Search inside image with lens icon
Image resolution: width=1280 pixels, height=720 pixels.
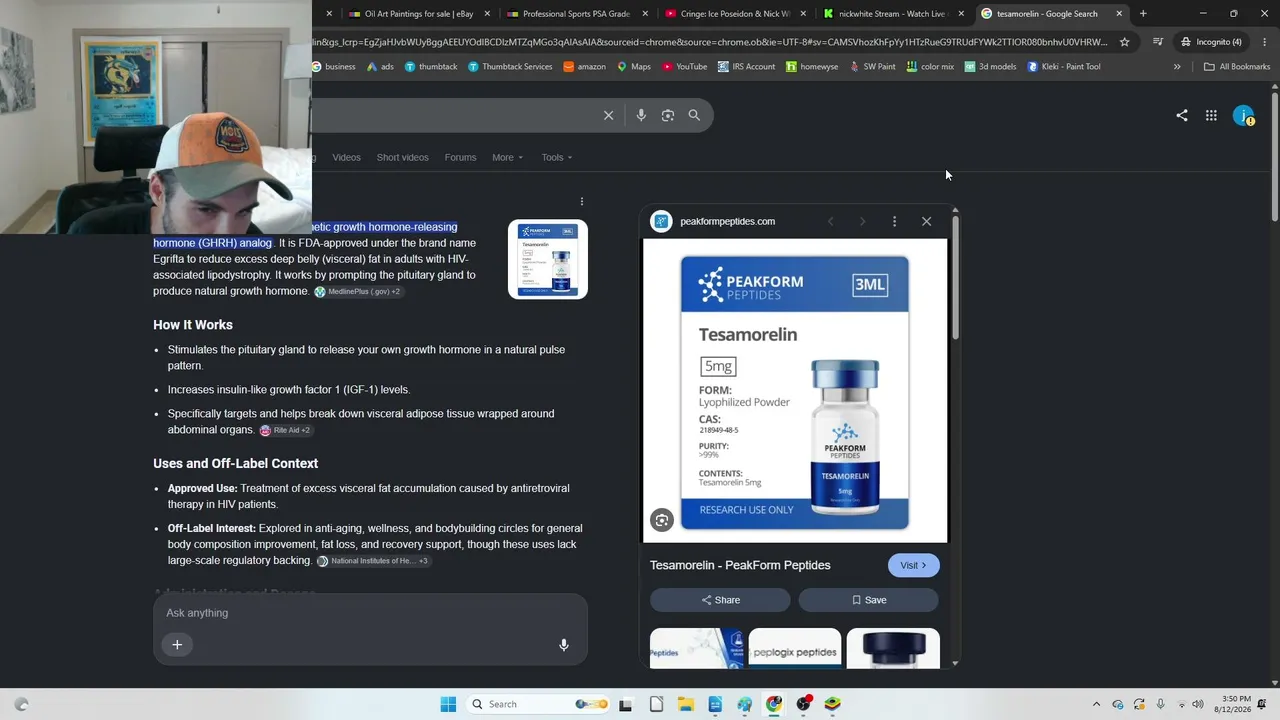click(x=661, y=519)
